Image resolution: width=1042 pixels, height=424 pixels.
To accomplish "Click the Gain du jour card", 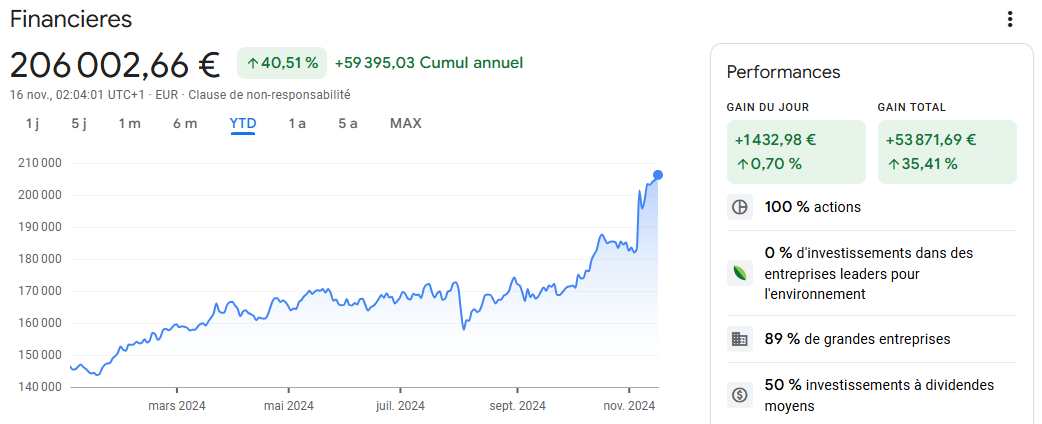I will [x=796, y=152].
